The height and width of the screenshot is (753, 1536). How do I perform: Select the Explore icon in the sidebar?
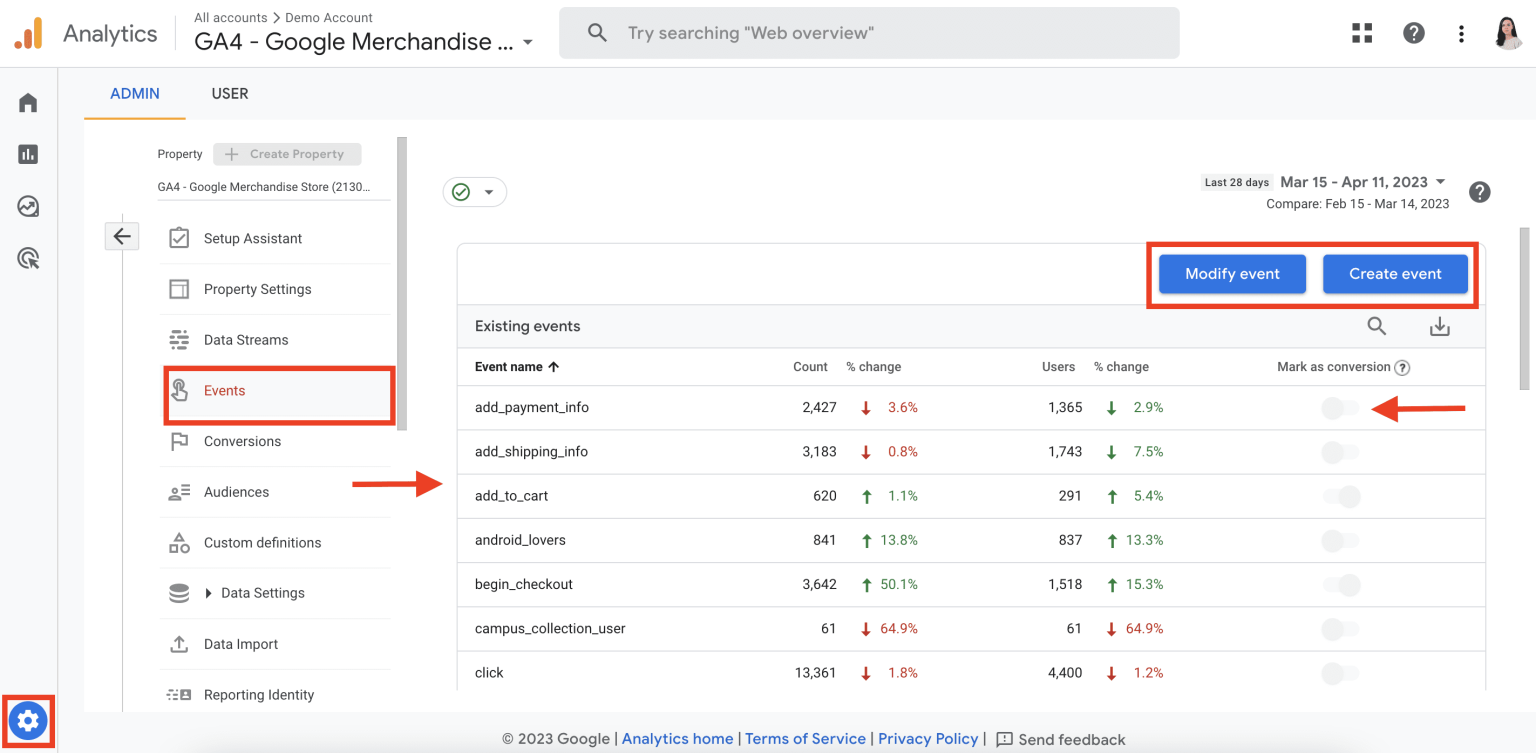(27, 206)
